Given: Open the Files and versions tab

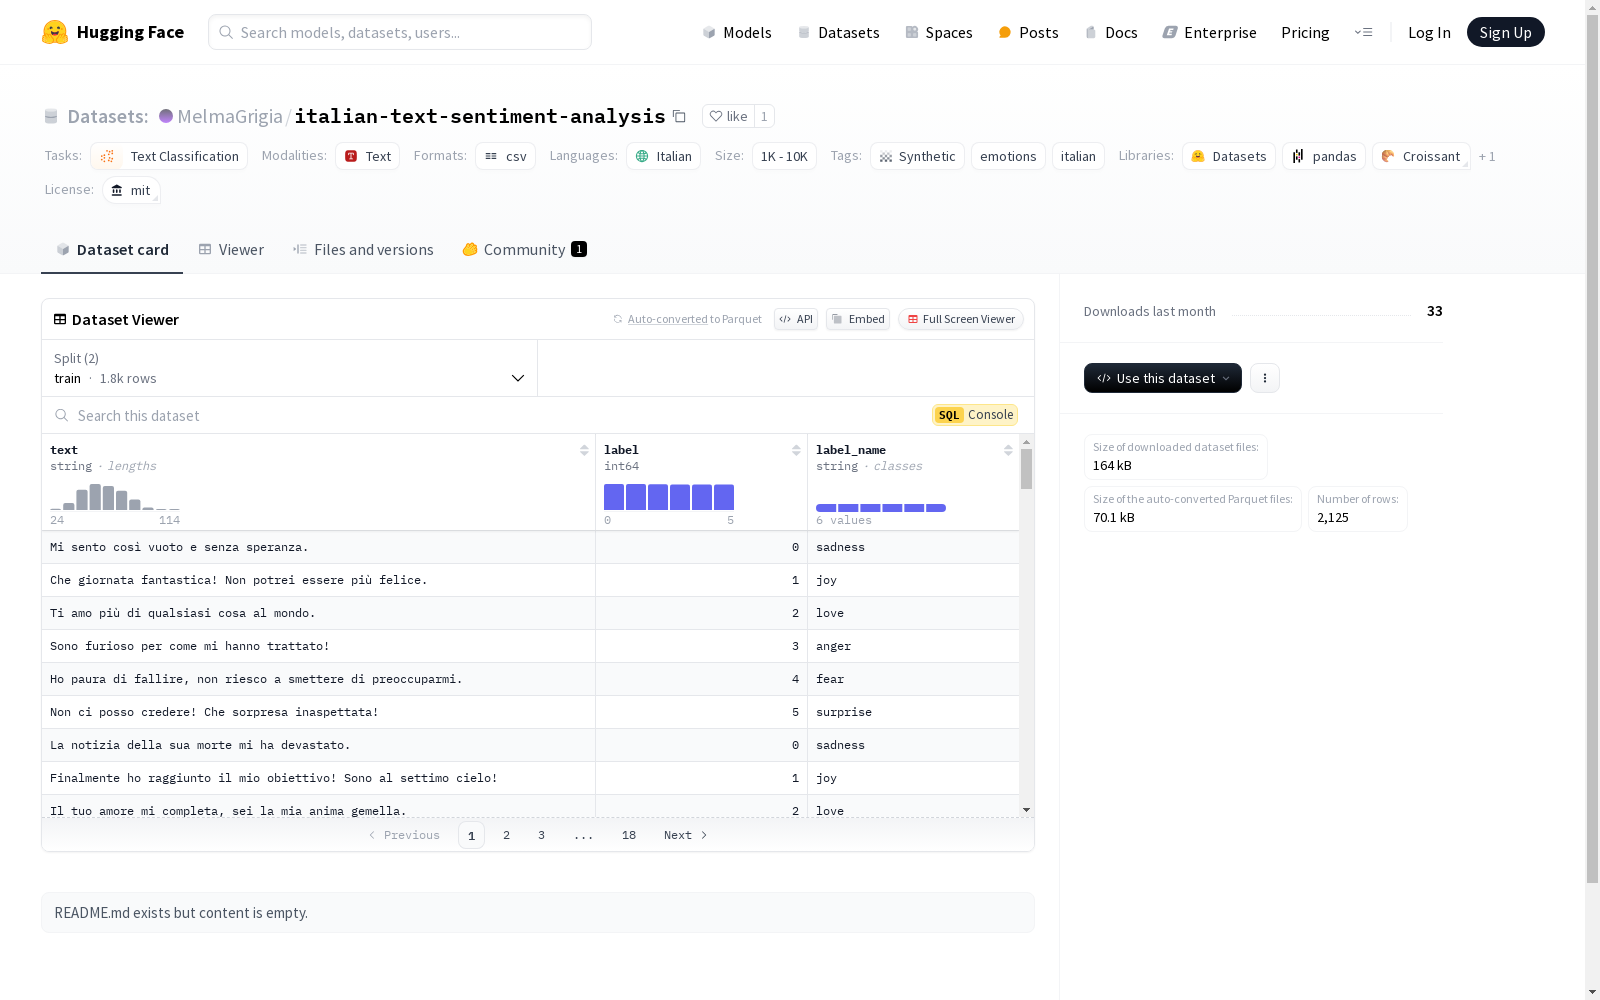Looking at the screenshot, I should pos(363,250).
